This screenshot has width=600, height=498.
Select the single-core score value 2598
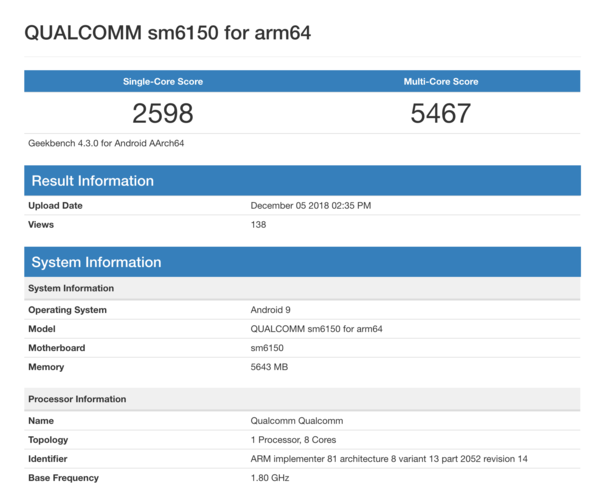[x=163, y=113]
